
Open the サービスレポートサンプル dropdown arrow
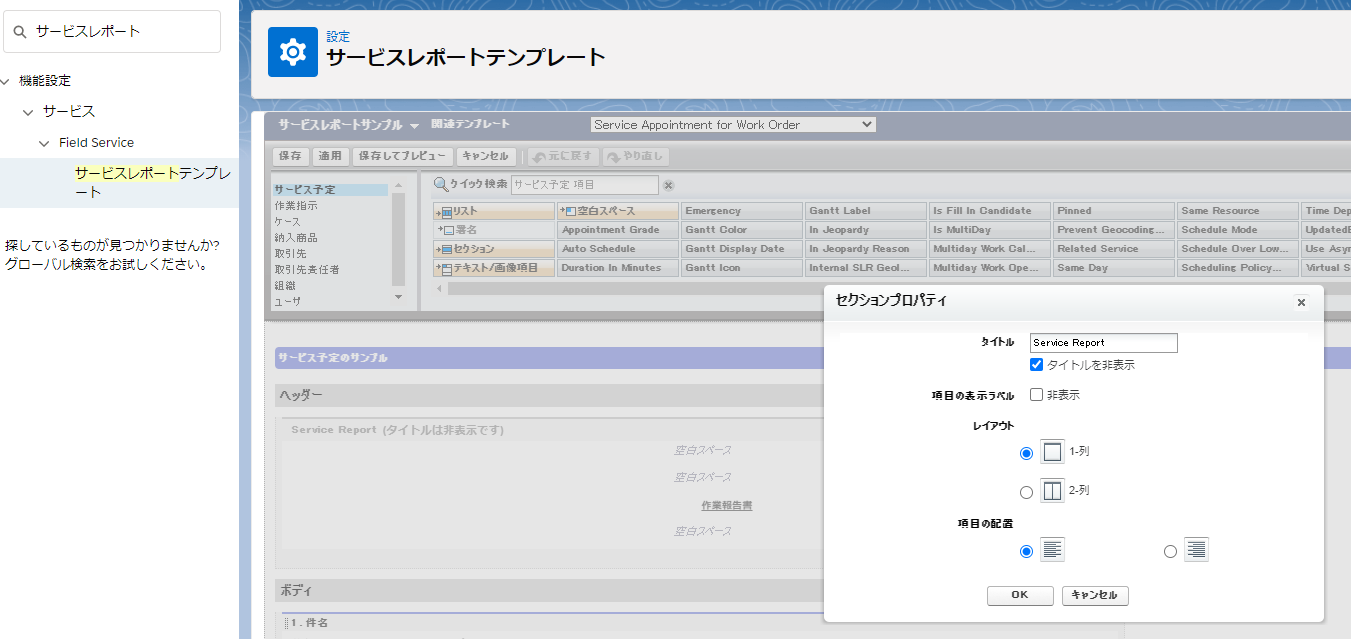point(414,126)
